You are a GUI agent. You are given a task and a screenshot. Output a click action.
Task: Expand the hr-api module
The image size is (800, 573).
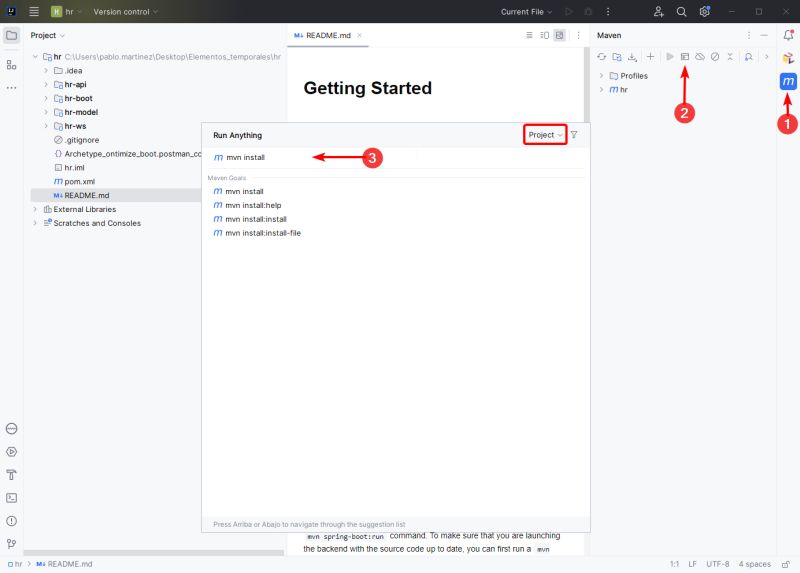click(46, 85)
